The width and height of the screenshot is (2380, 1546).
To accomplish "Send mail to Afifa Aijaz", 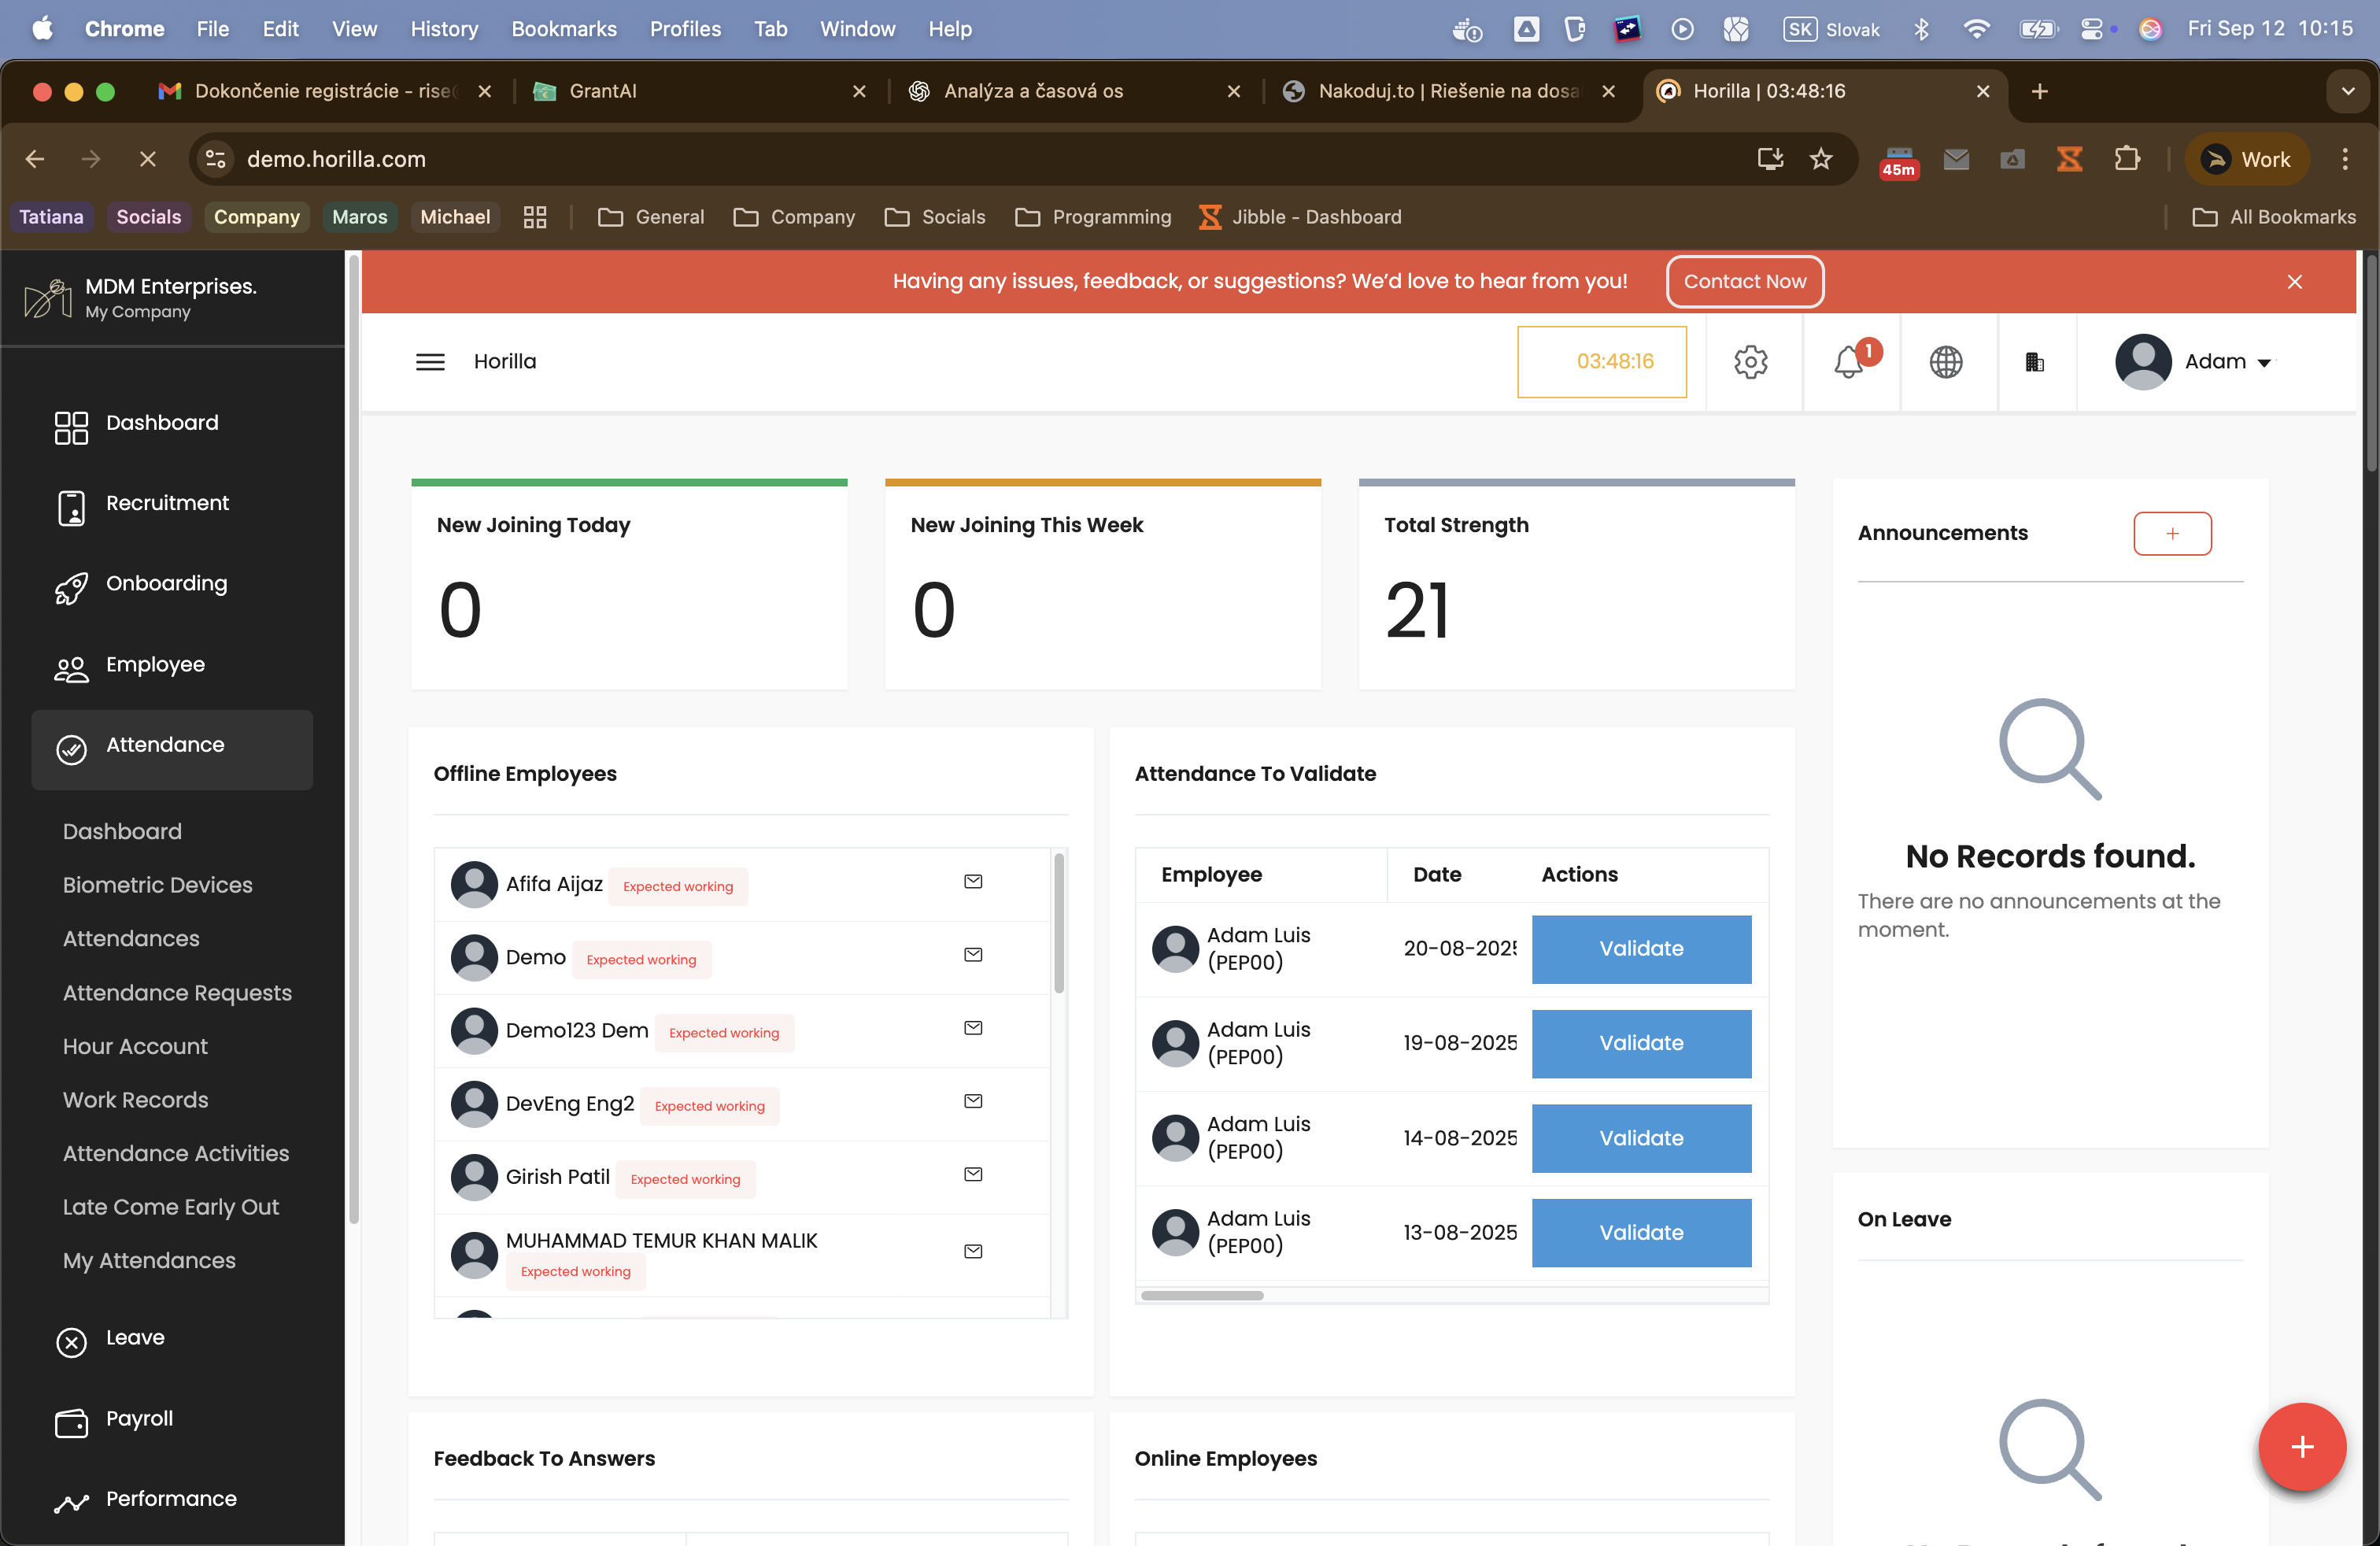I will tap(973, 881).
